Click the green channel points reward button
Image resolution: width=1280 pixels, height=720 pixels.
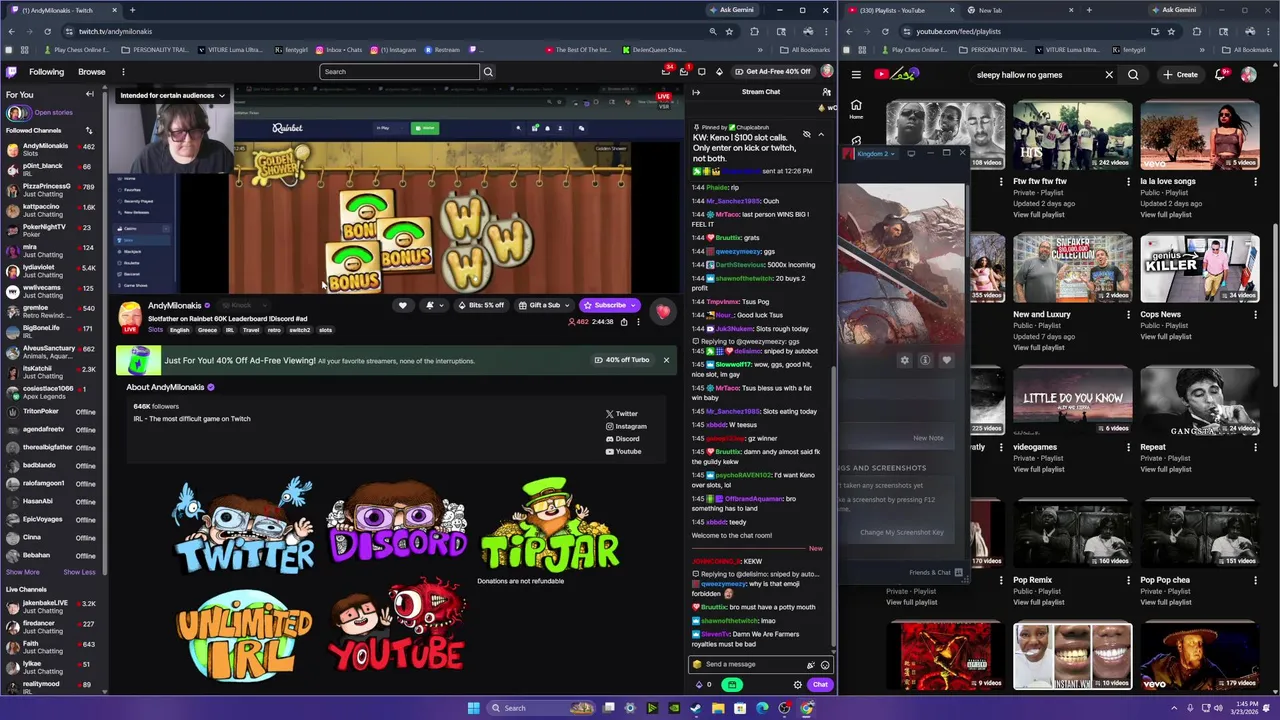pos(732,685)
